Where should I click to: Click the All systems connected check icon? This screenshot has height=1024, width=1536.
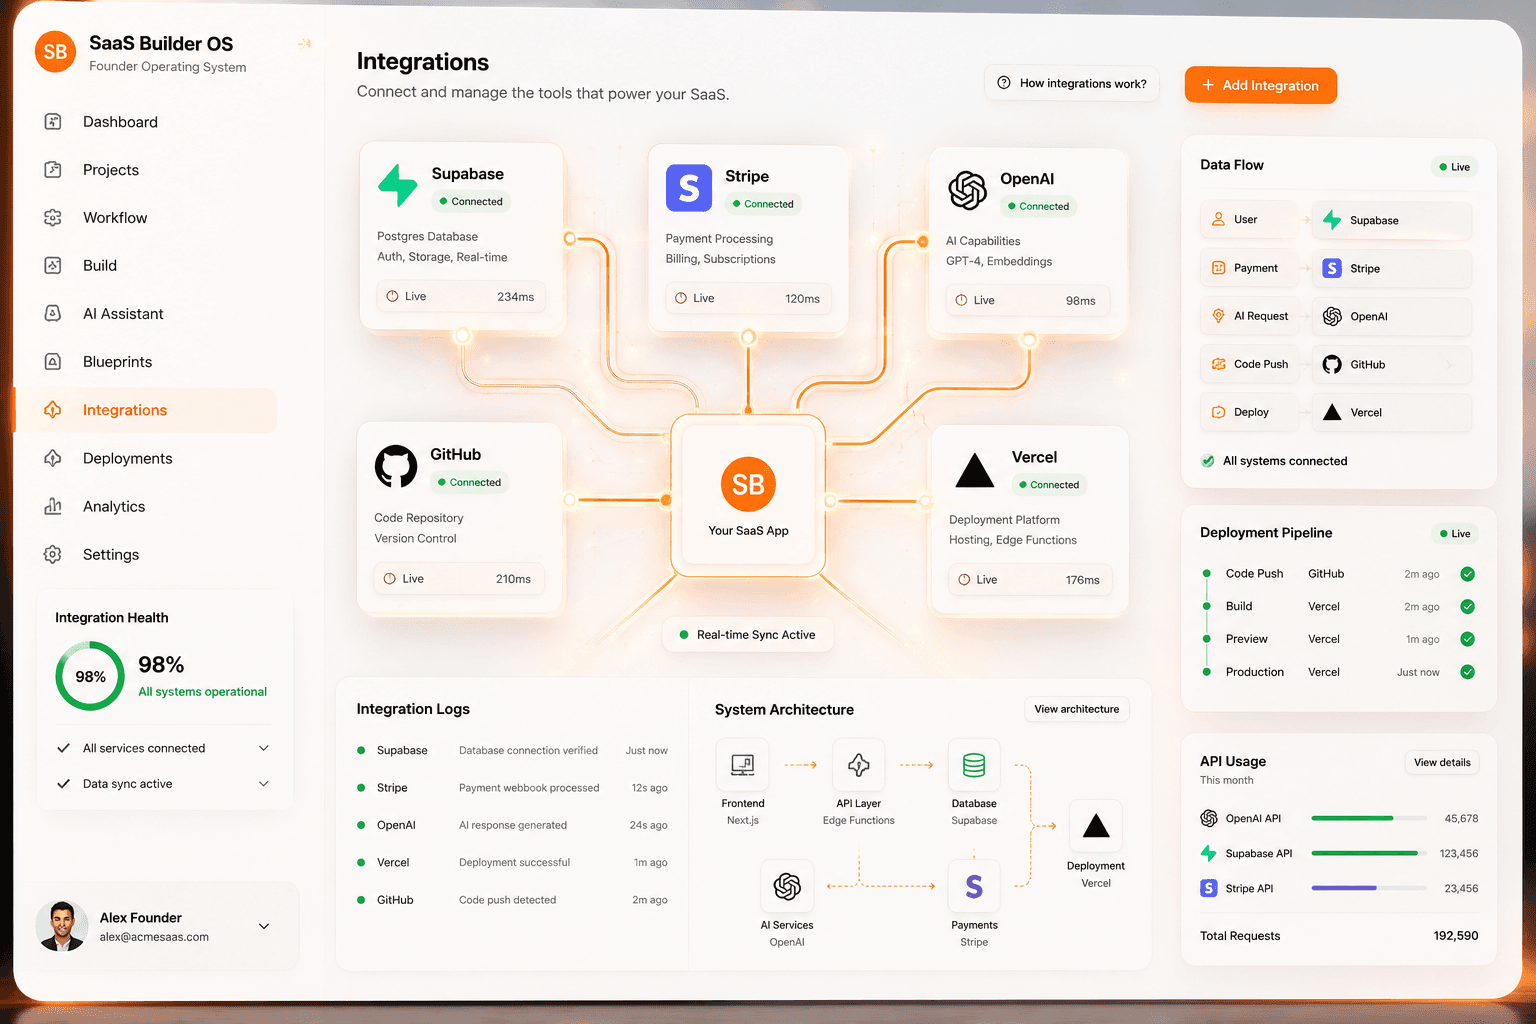click(1208, 461)
